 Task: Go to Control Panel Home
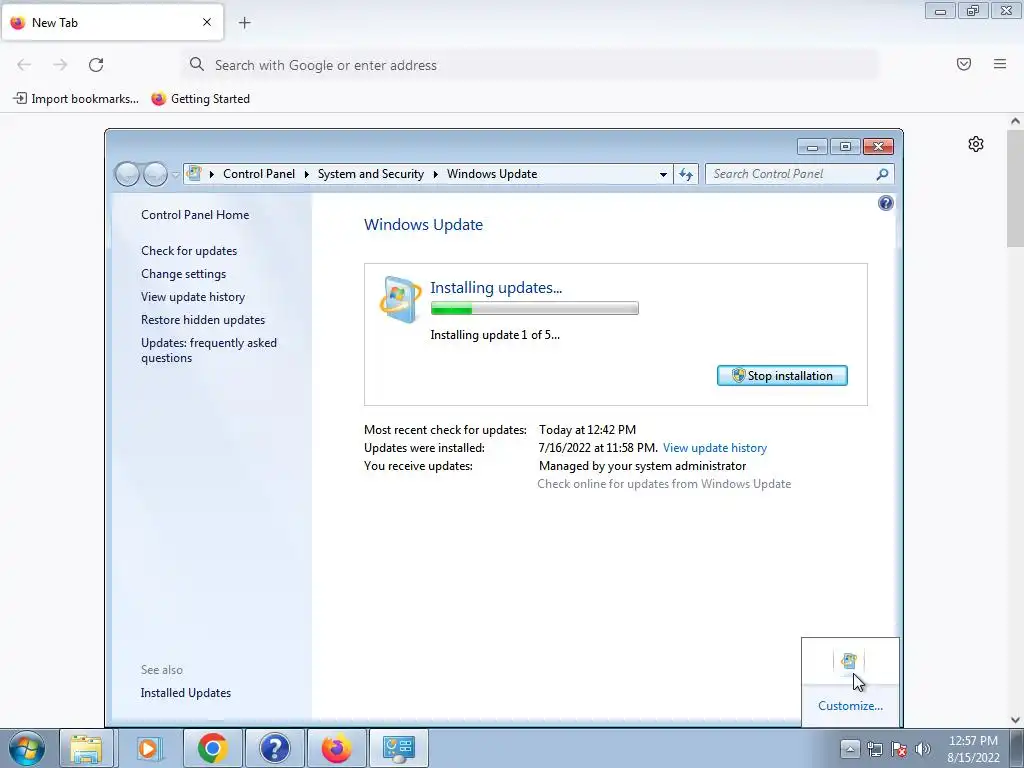pyautogui.click(x=195, y=215)
